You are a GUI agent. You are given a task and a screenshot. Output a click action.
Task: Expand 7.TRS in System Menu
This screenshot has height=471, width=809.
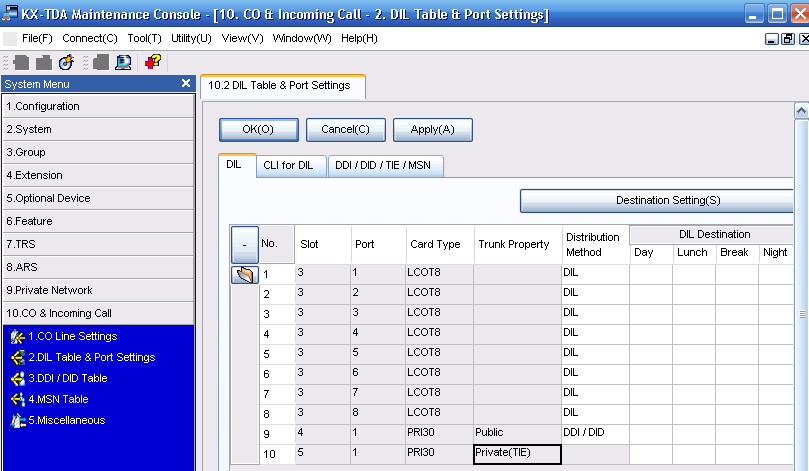coord(98,244)
